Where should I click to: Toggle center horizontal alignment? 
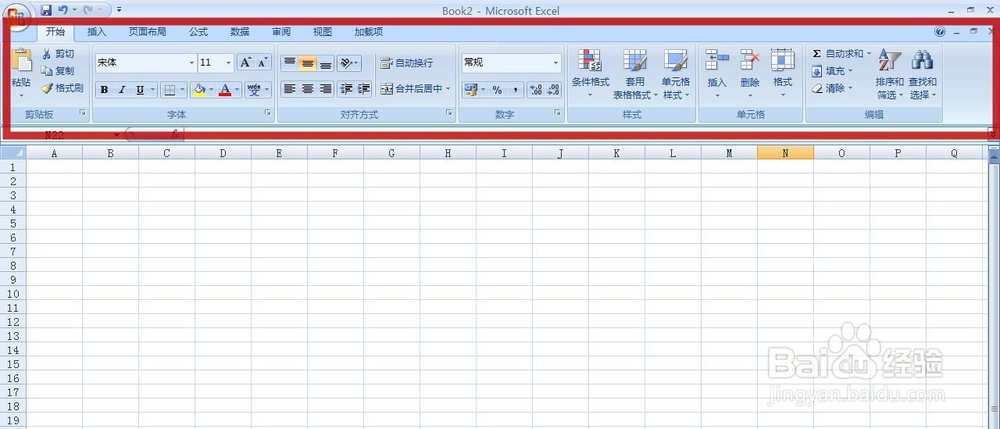pos(307,89)
